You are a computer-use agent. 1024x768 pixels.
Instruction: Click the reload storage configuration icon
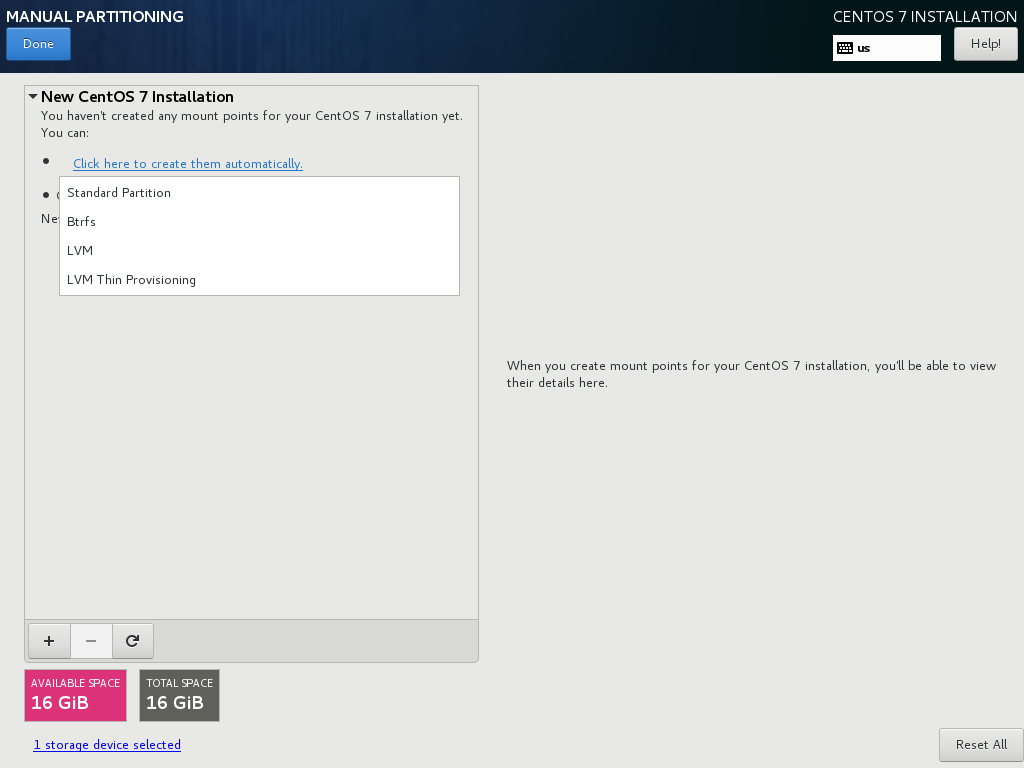pyautogui.click(x=133, y=641)
